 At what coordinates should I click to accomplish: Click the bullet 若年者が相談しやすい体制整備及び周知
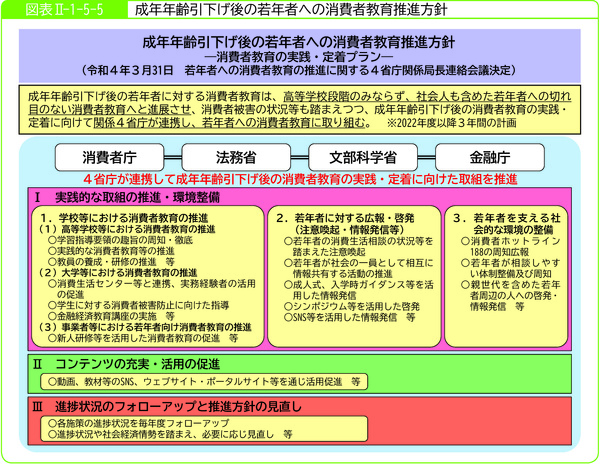coord(510,268)
